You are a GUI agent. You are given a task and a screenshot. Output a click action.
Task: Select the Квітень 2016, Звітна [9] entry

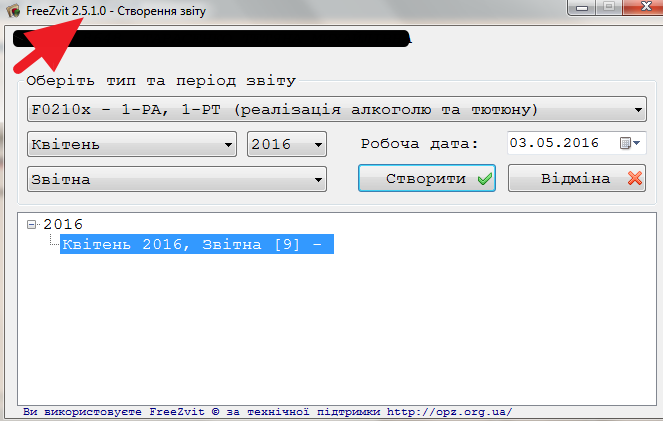[196, 245]
